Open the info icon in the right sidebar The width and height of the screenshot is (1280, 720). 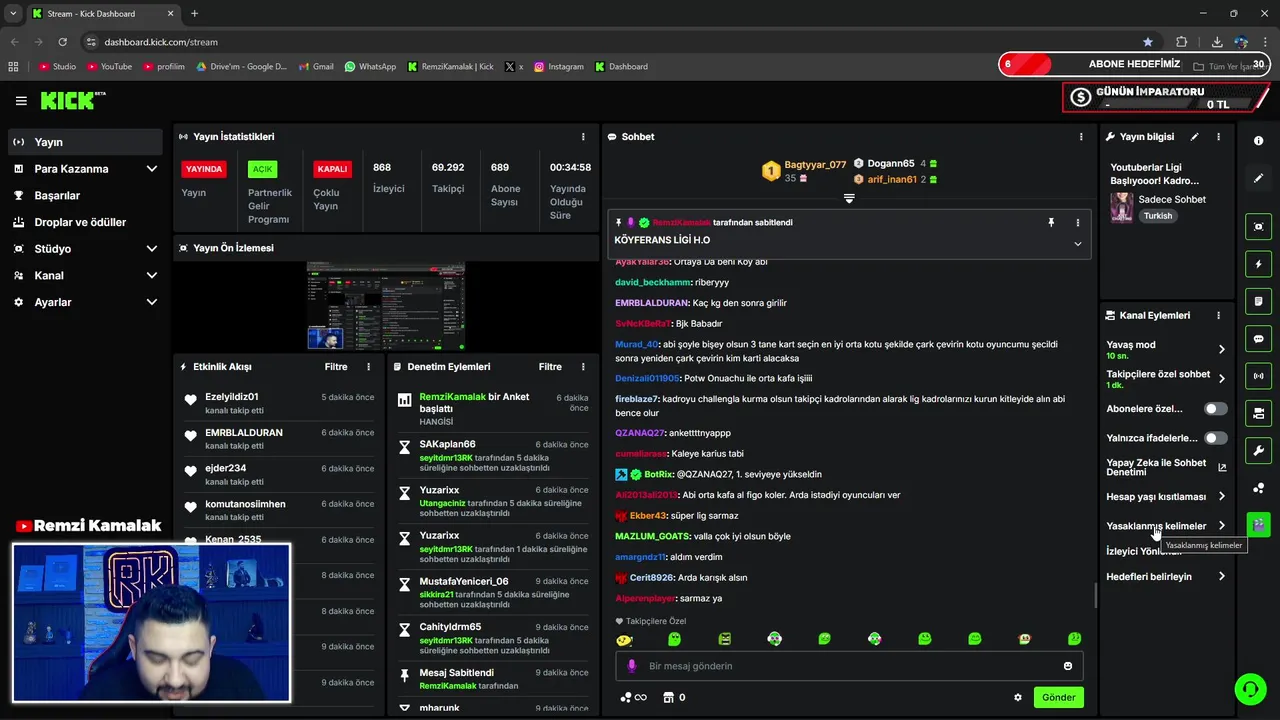pyautogui.click(x=1258, y=141)
